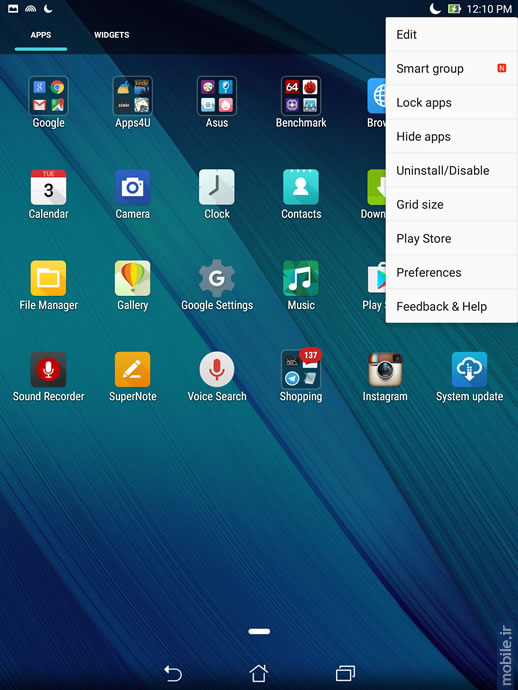Select Smart group menu item

[452, 69]
